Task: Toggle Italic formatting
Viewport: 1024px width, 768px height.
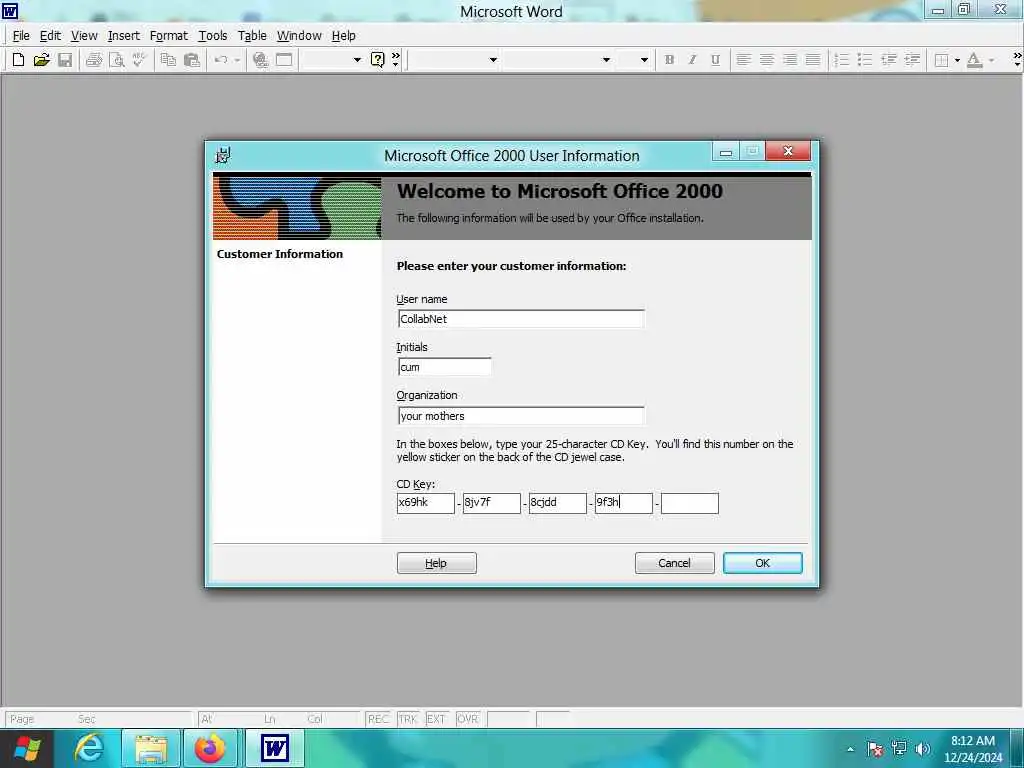Action: tap(692, 60)
